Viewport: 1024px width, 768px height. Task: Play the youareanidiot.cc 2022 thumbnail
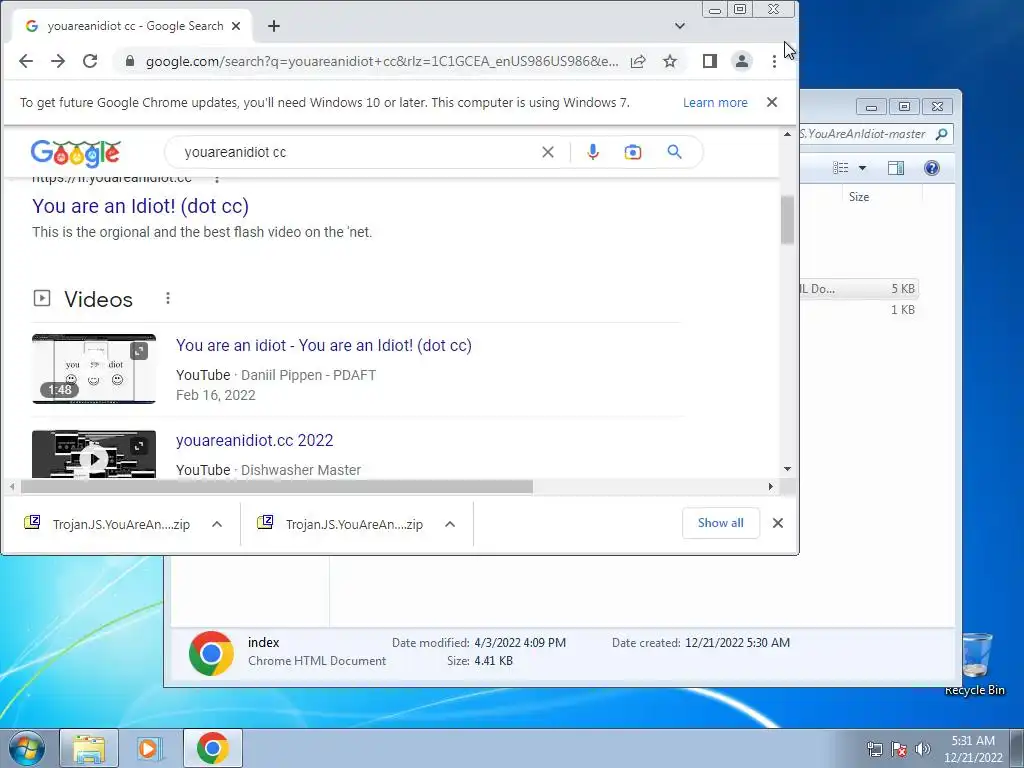94,455
